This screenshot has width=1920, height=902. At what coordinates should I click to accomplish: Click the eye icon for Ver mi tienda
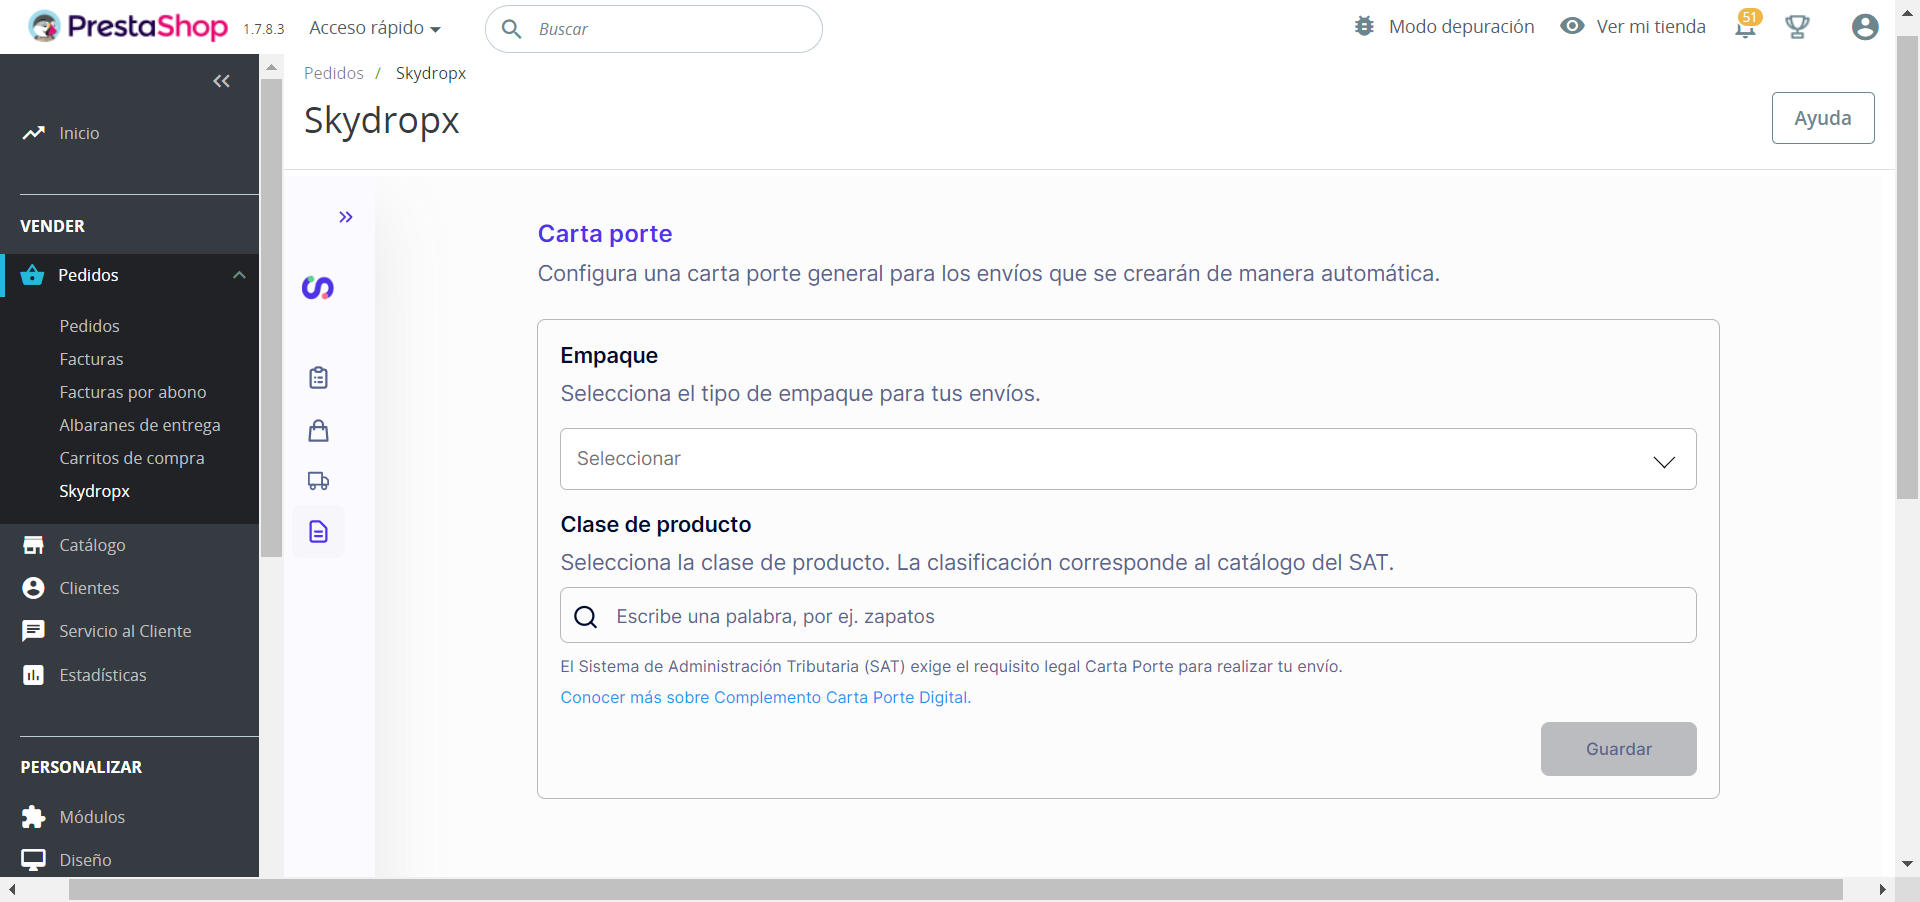[1572, 26]
